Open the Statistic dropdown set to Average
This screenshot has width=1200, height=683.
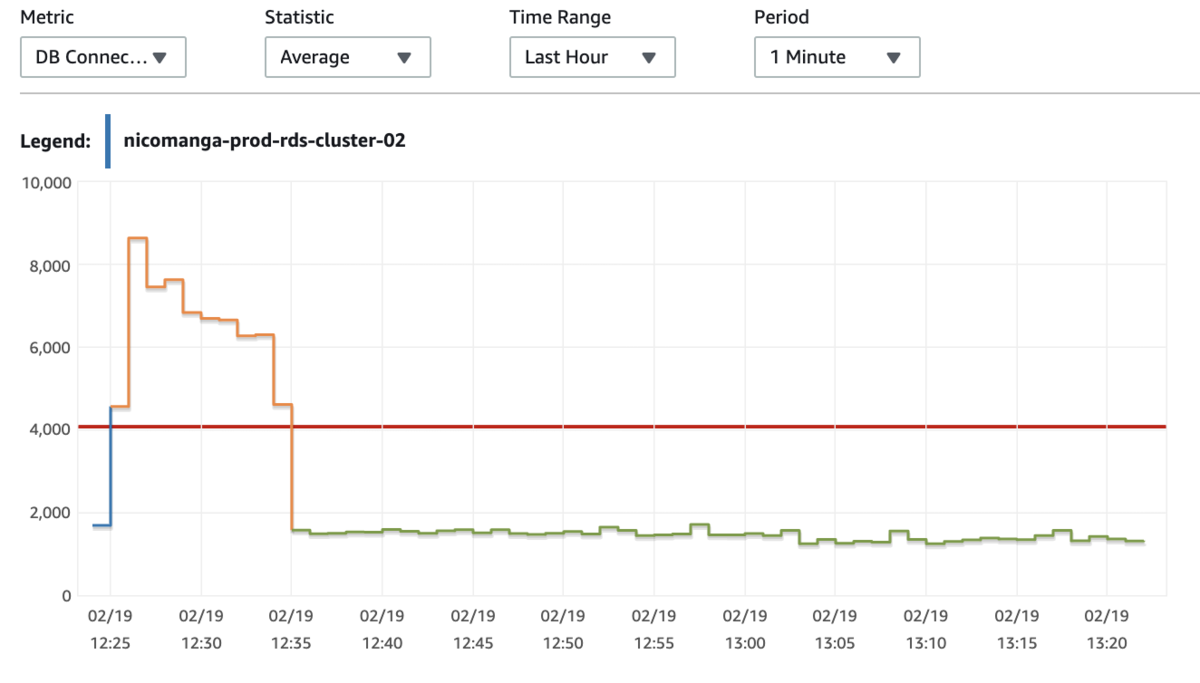pos(347,57)
